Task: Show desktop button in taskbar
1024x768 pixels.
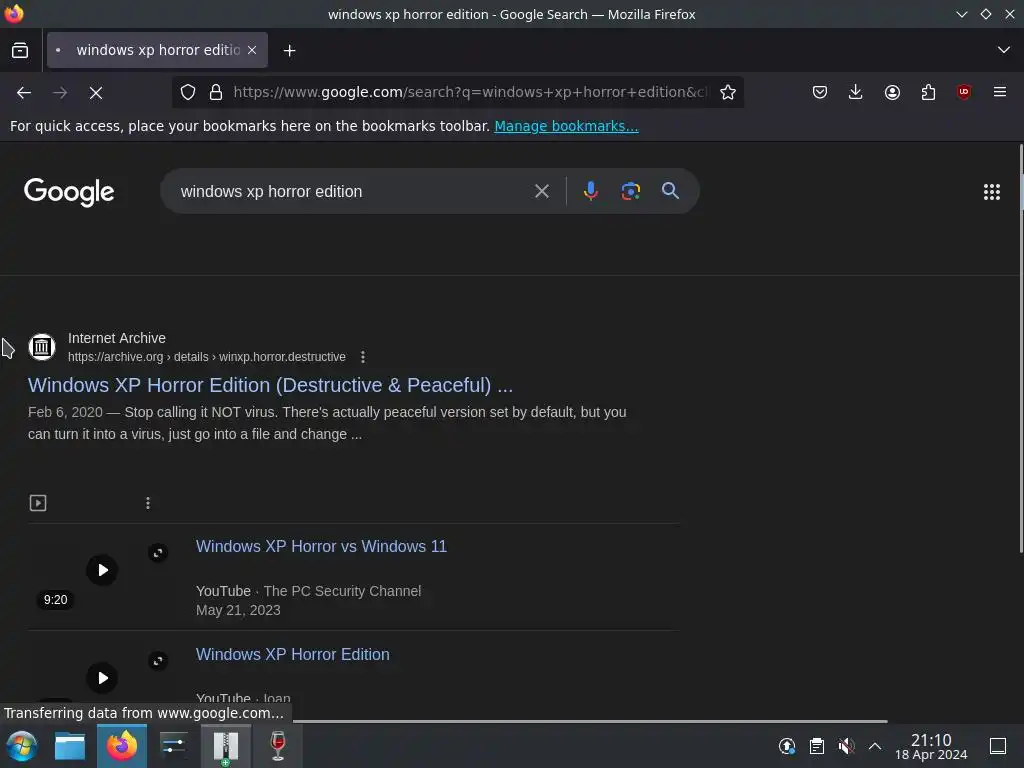Action: [x=997, y=746]
